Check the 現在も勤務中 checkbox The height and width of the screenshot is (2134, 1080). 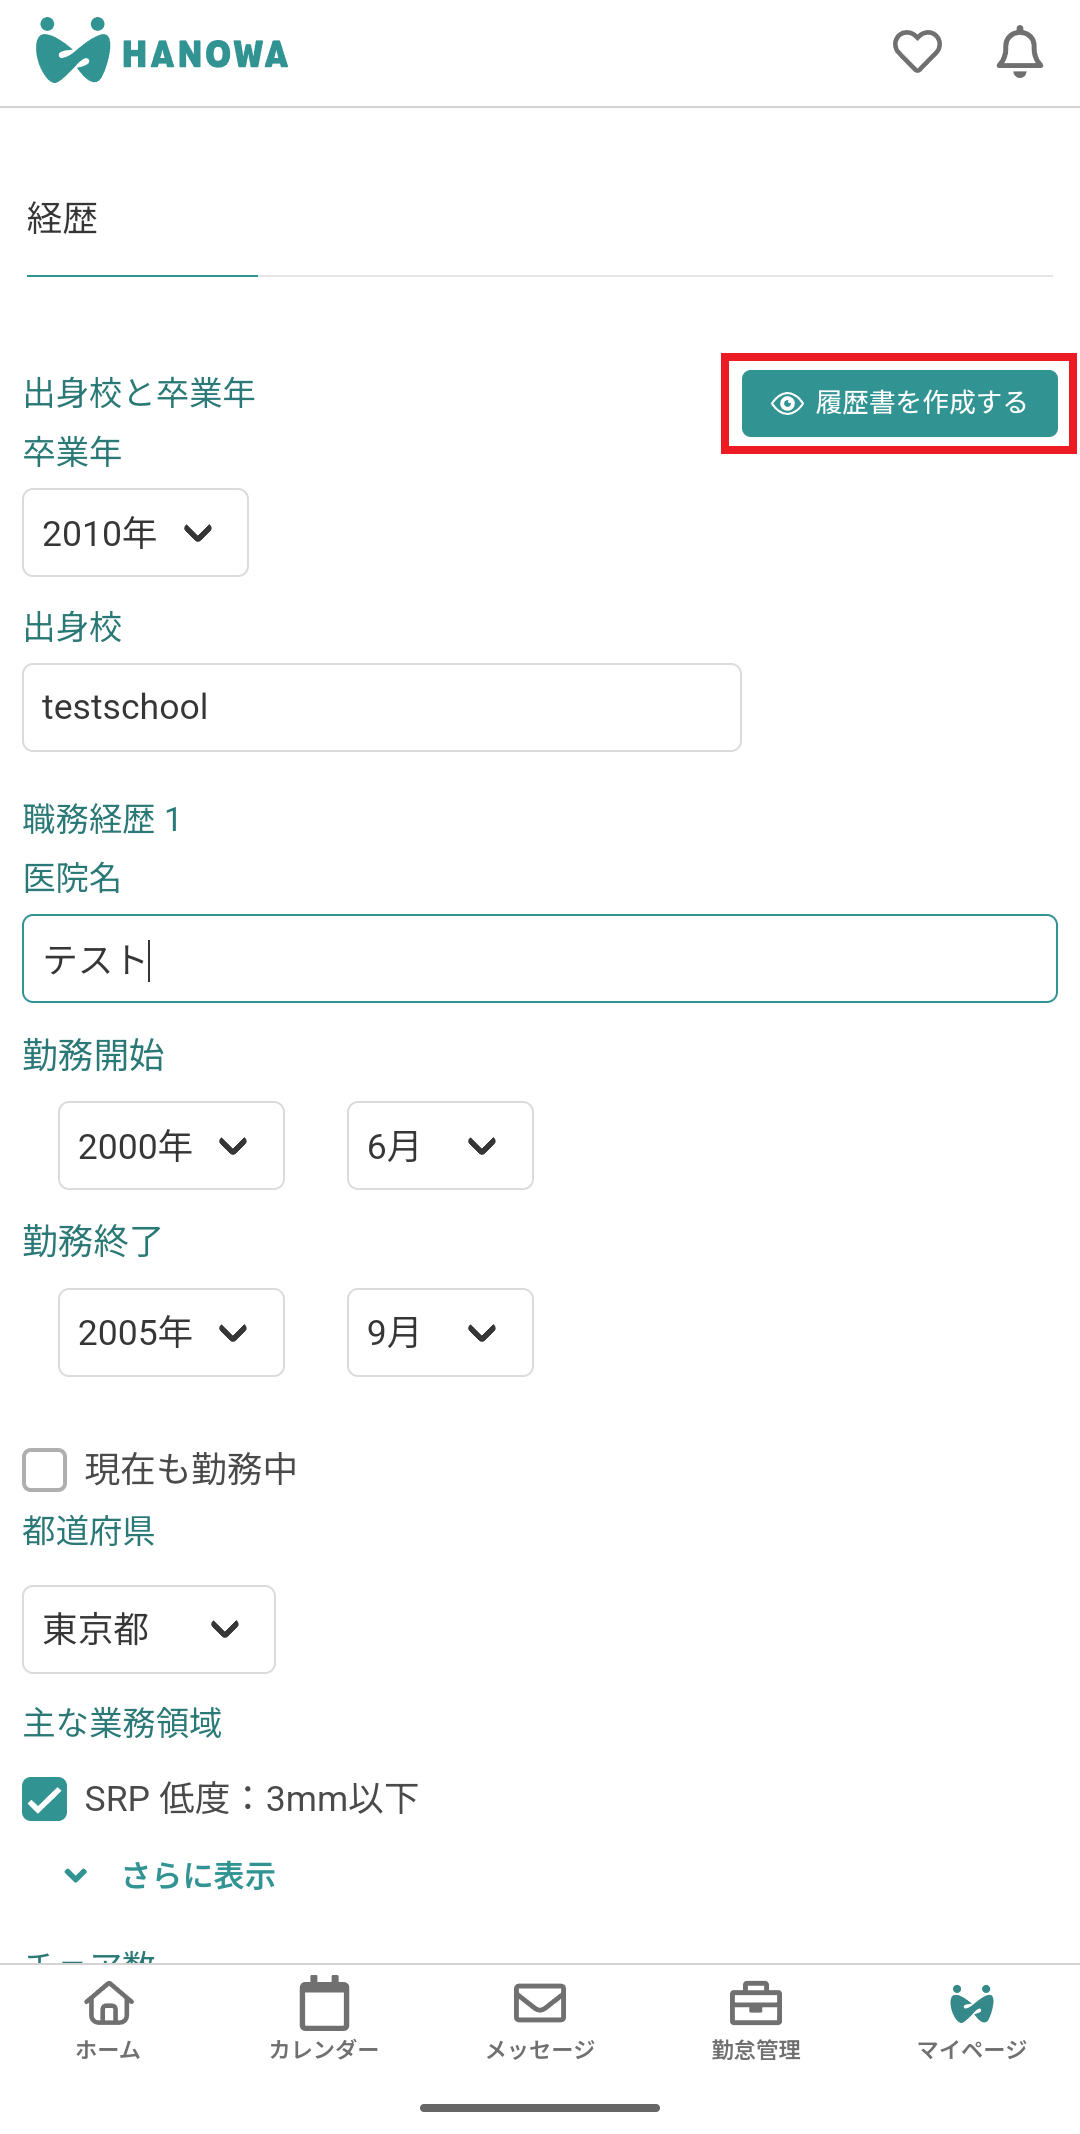pyautogui.click(x=45, y=1470)
